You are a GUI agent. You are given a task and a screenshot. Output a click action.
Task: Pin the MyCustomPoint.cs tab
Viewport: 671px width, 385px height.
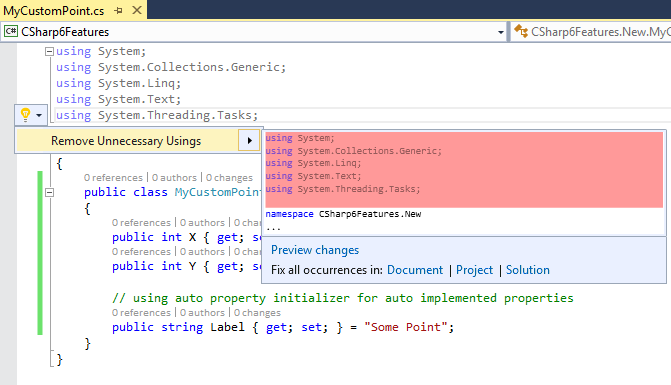(x=119, y=10)
